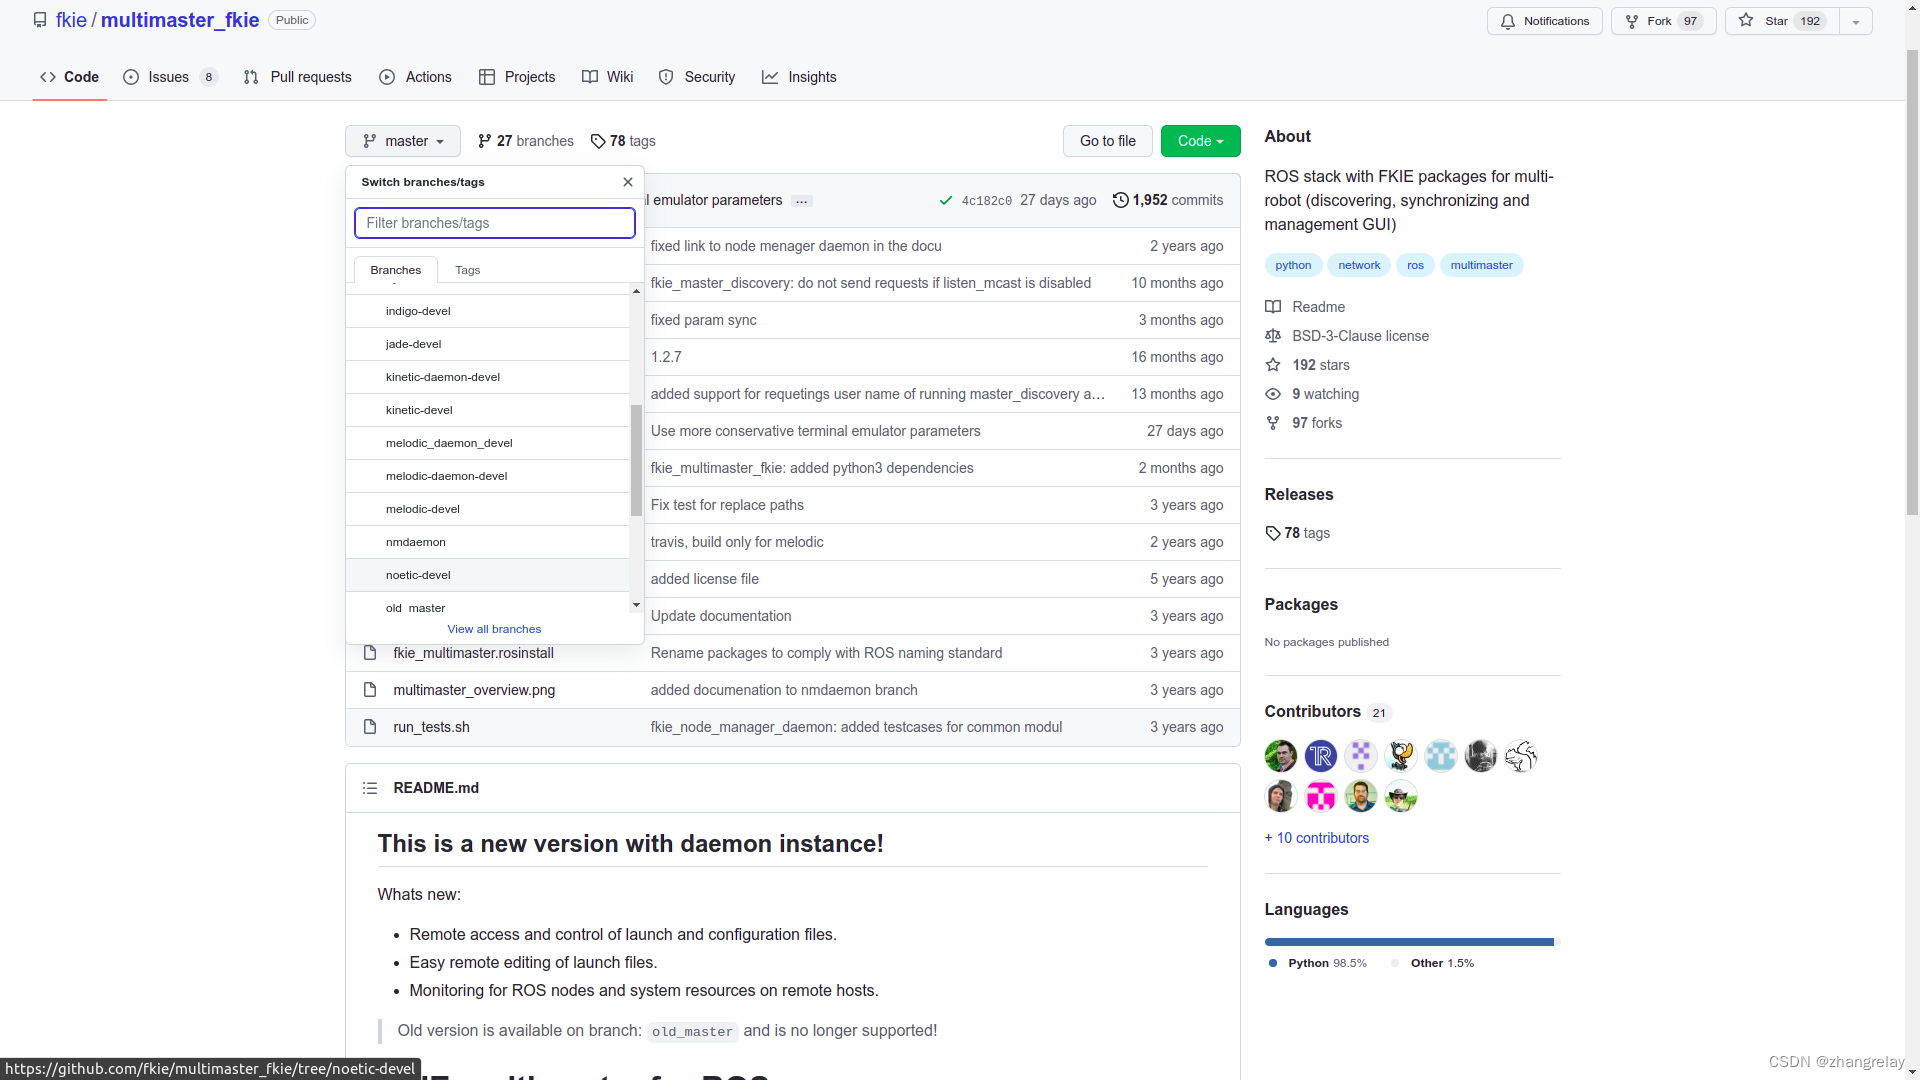Select the noetic-devel branch

click(x=418, y=575)
